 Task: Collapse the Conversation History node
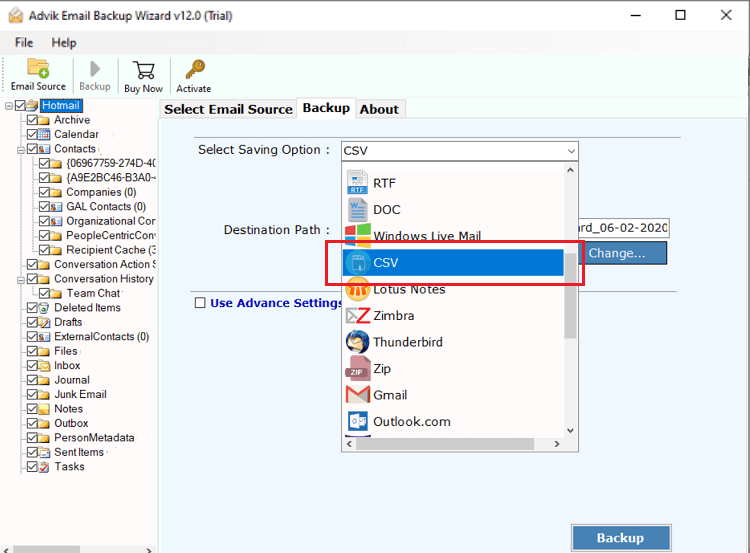[21, 280]
